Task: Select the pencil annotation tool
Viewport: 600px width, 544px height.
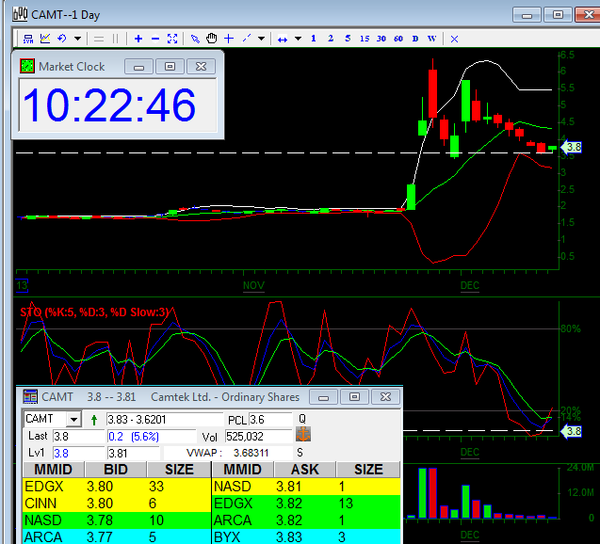Action: click(196, 38)
